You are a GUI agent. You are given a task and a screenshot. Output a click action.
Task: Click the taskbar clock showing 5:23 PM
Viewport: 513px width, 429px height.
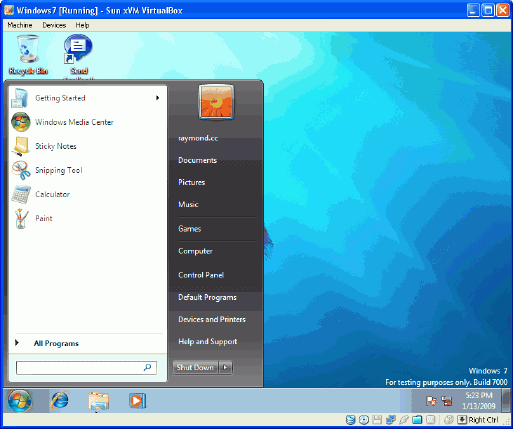479,400
